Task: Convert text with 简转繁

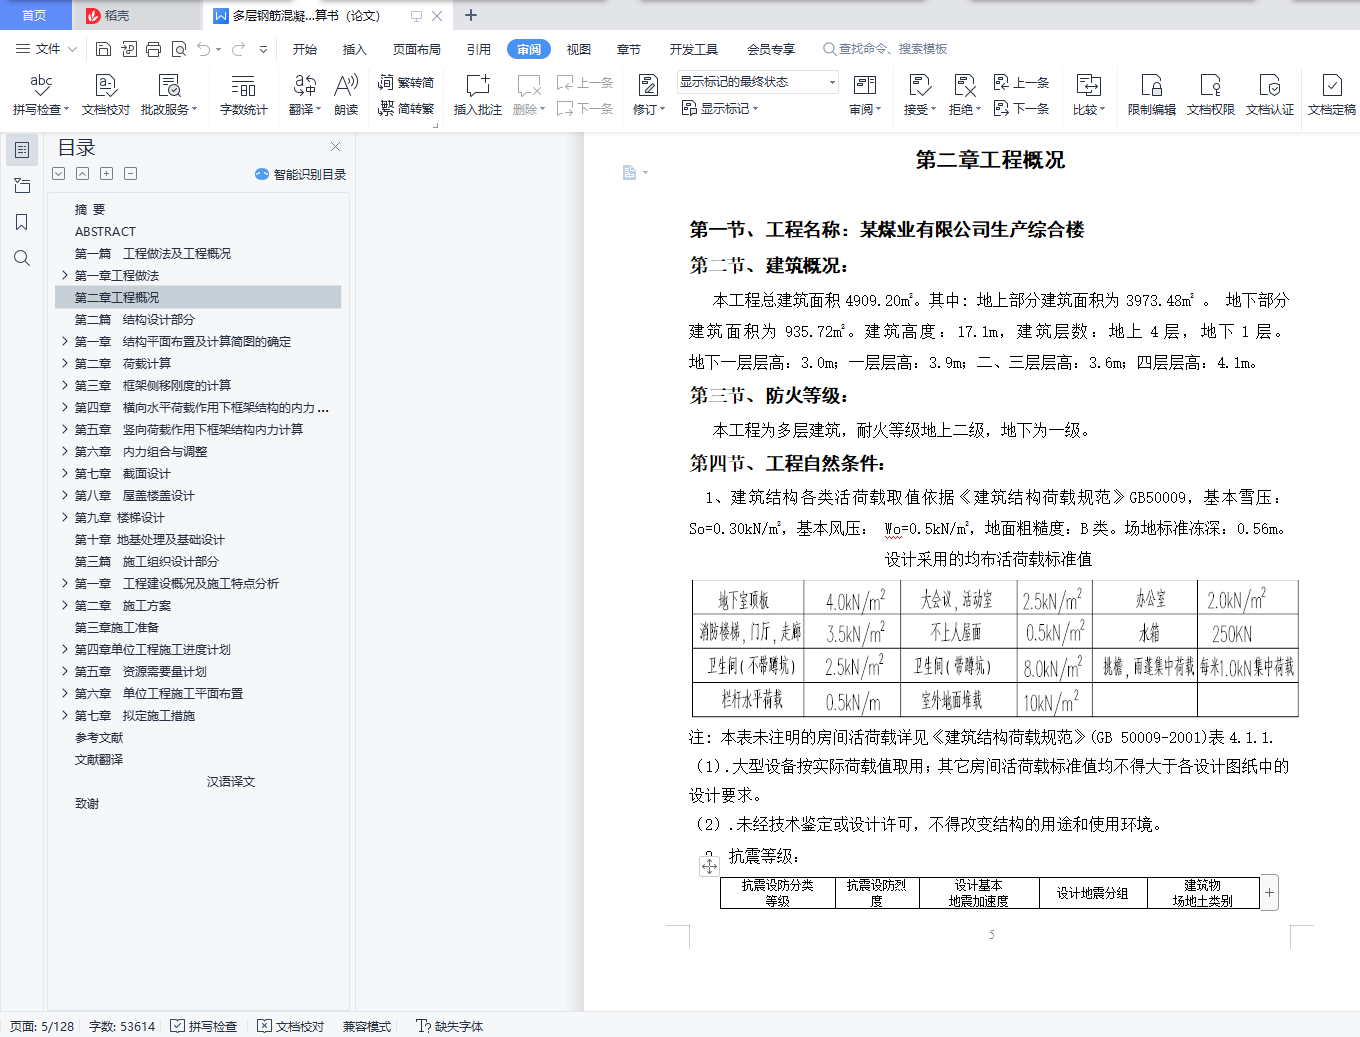Action: 406,108
